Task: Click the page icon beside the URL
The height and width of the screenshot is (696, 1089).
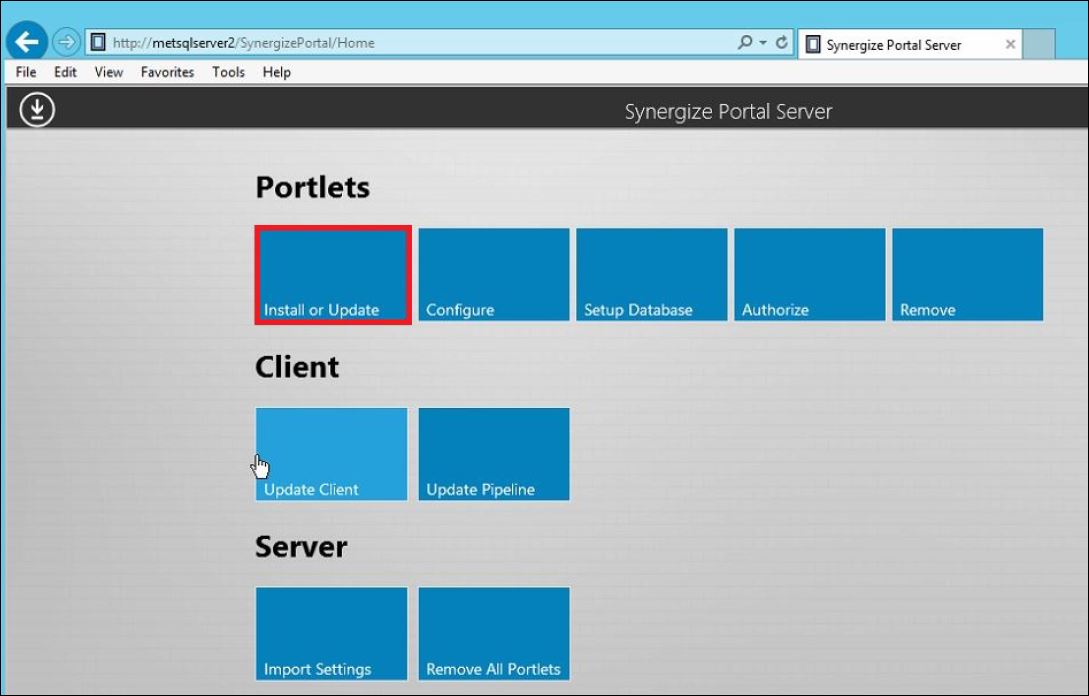Action: (99, 42)
